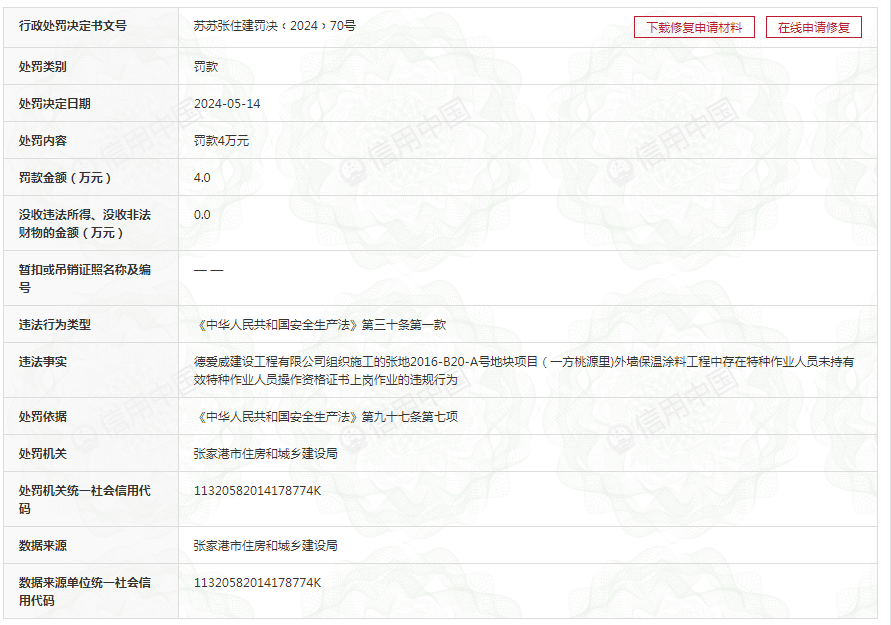Click the 下载修复申请材料 button
Viewport: 891px width, 625px height.
point(694,27)
